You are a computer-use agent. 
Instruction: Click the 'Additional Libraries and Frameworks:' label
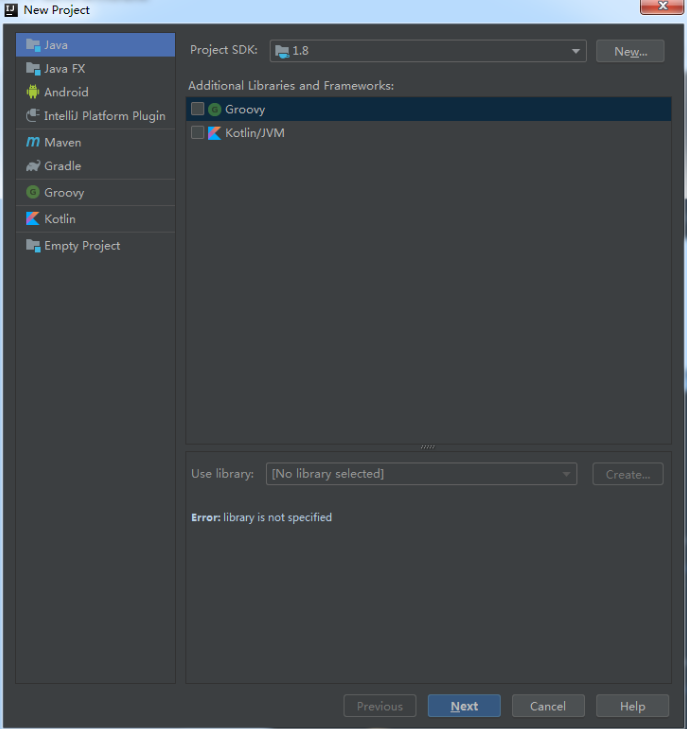pos(291,86)
